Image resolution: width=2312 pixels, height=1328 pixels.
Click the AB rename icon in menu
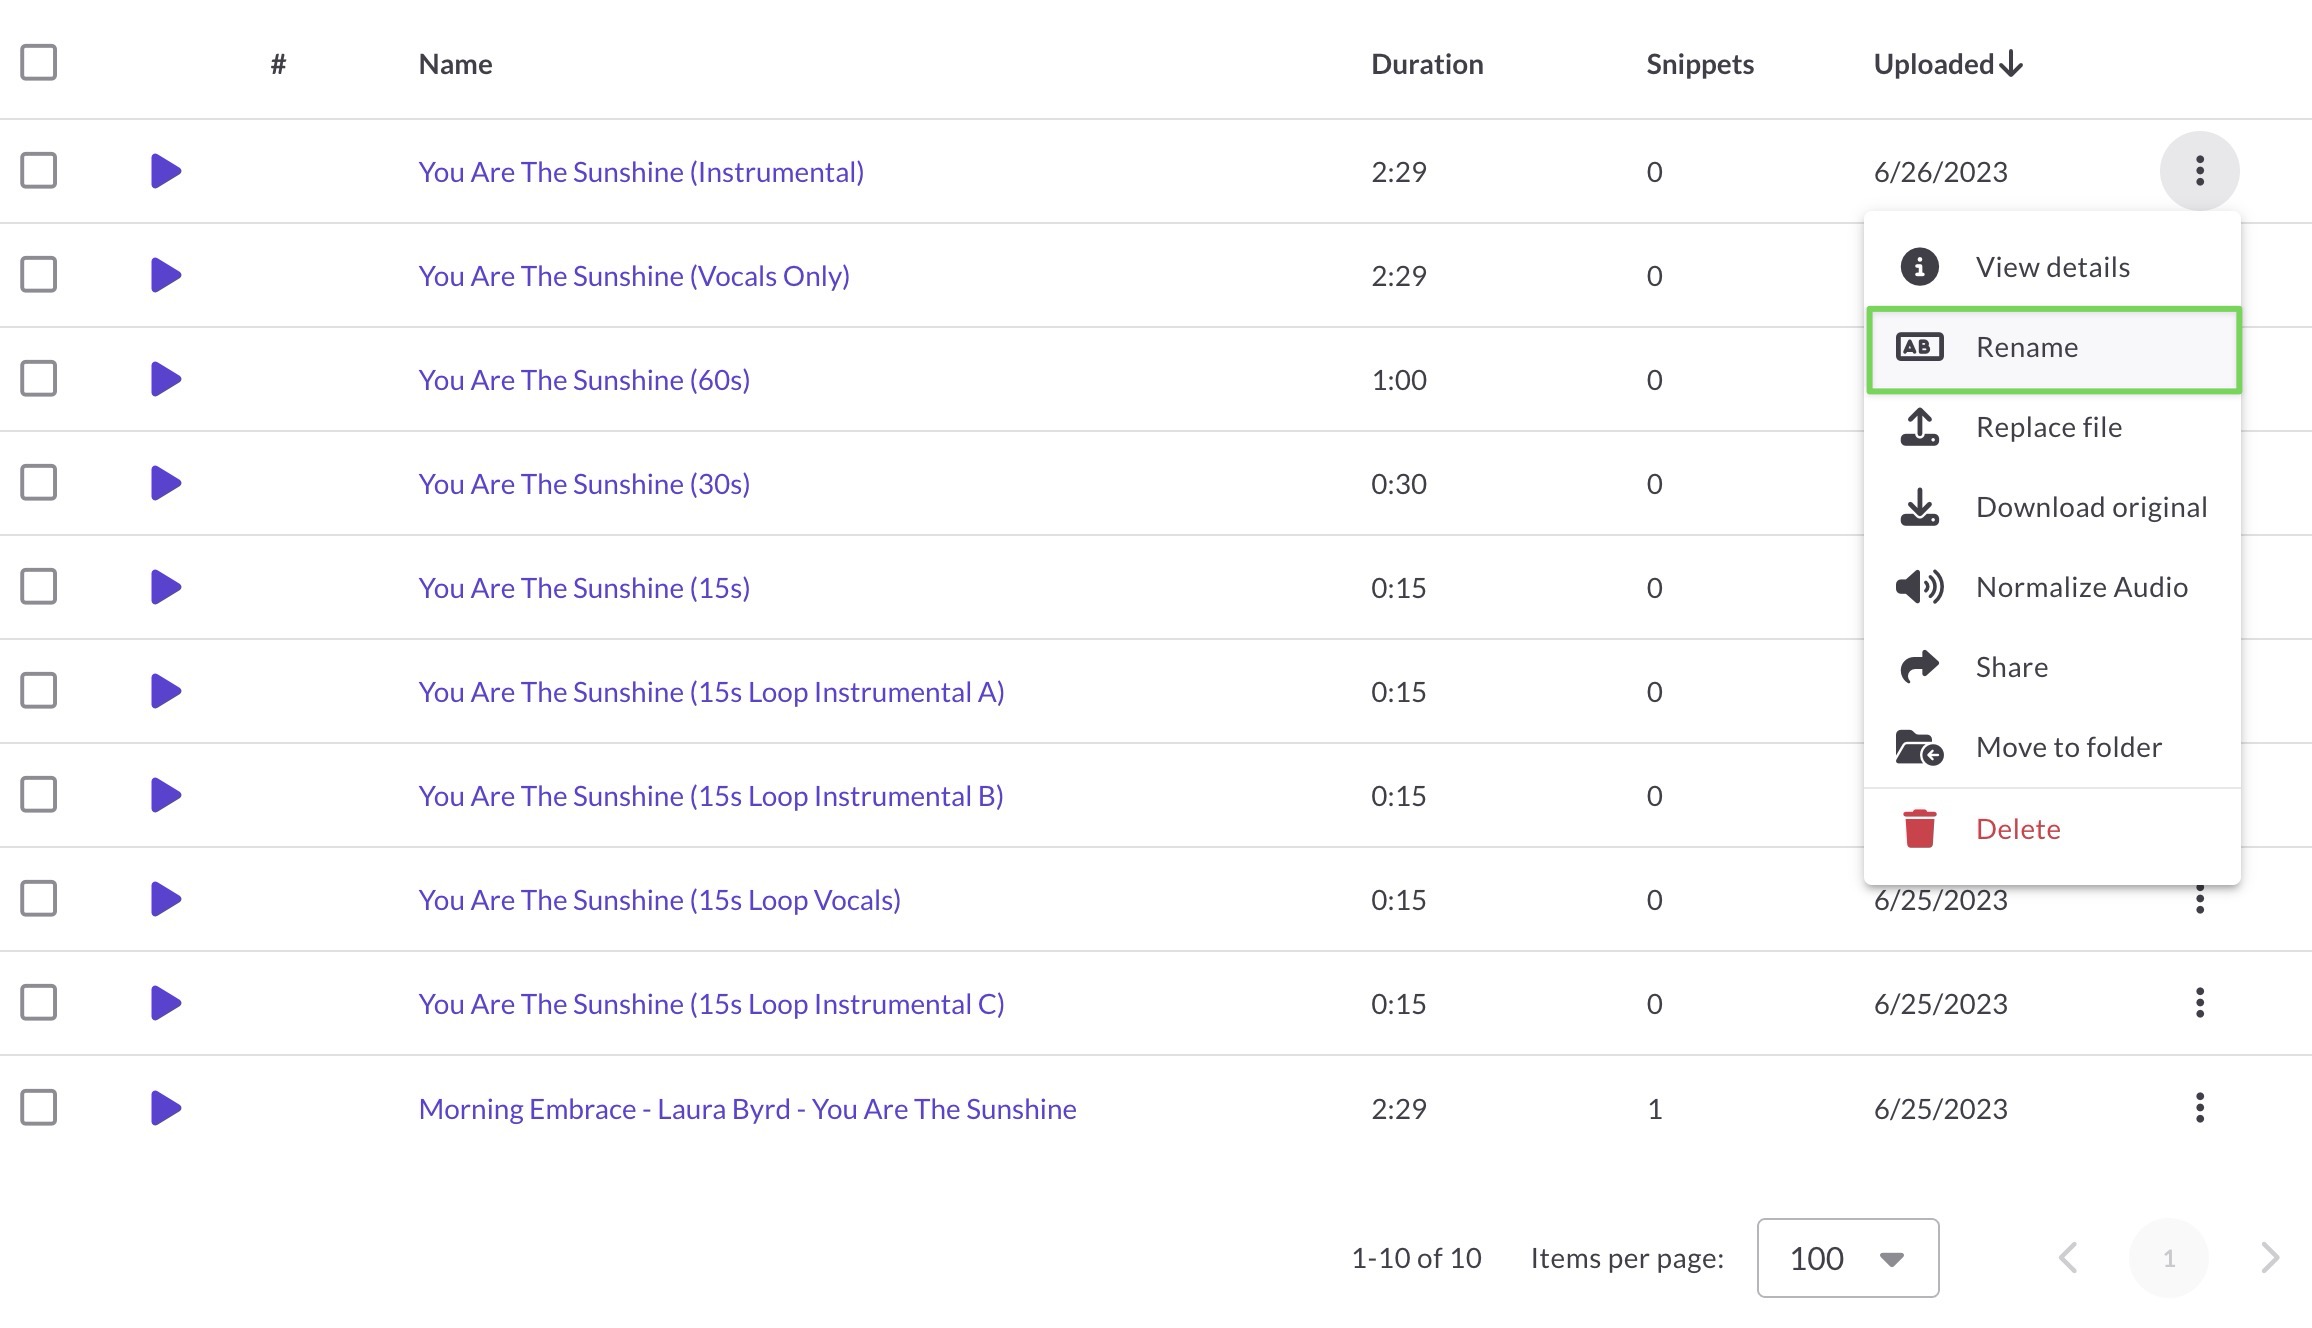tap(1919, 347)
